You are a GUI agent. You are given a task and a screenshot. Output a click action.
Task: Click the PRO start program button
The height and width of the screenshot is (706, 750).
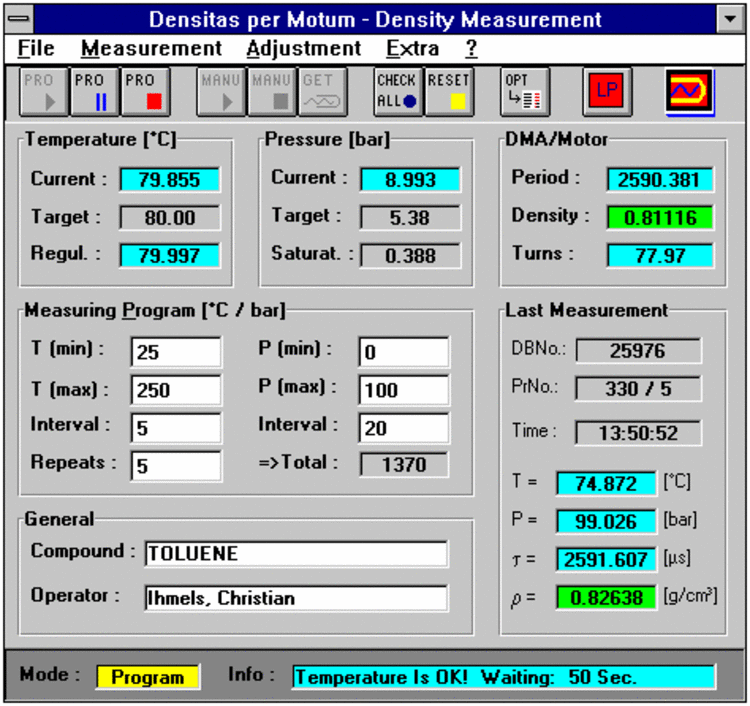point(42,91)
